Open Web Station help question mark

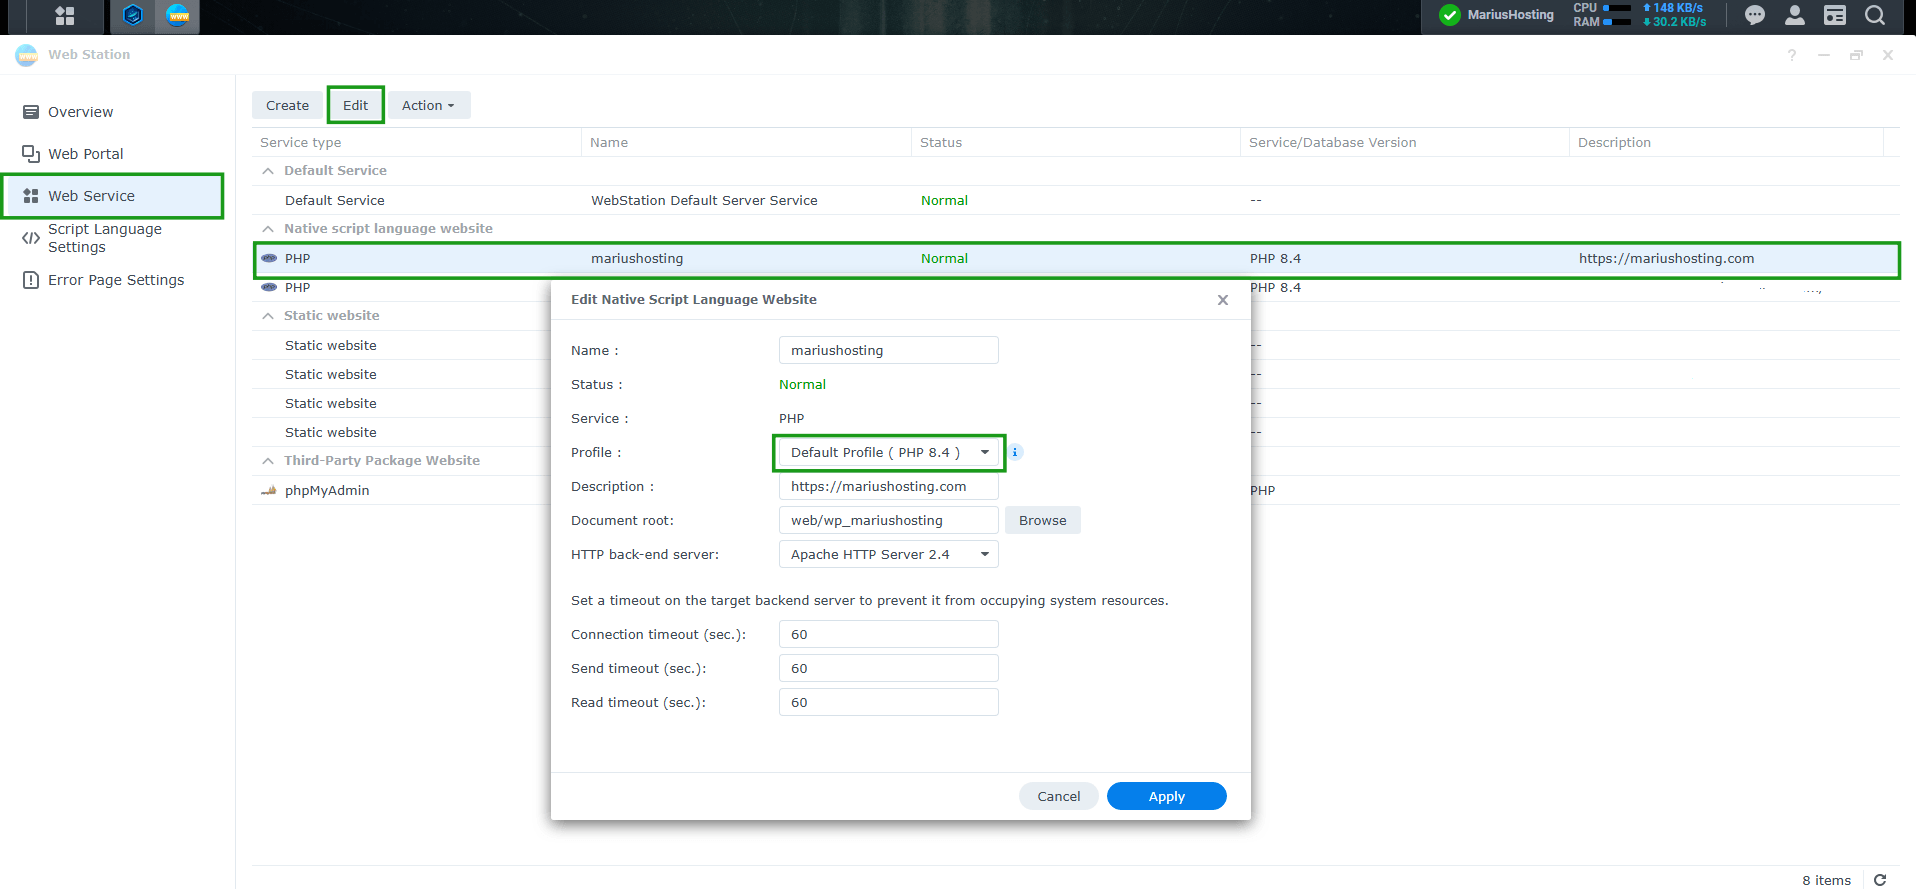point(1792,55)
